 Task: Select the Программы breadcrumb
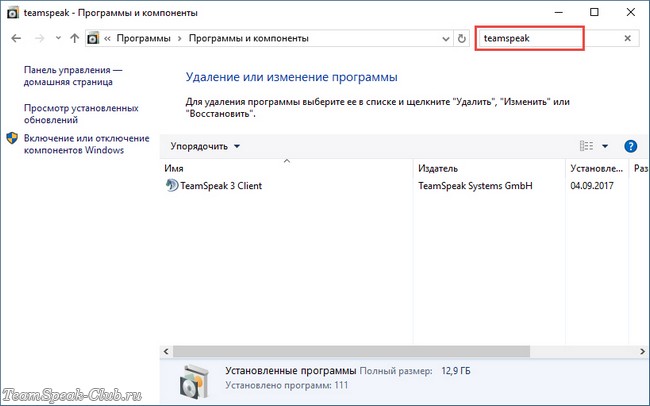tap(143, 38)
